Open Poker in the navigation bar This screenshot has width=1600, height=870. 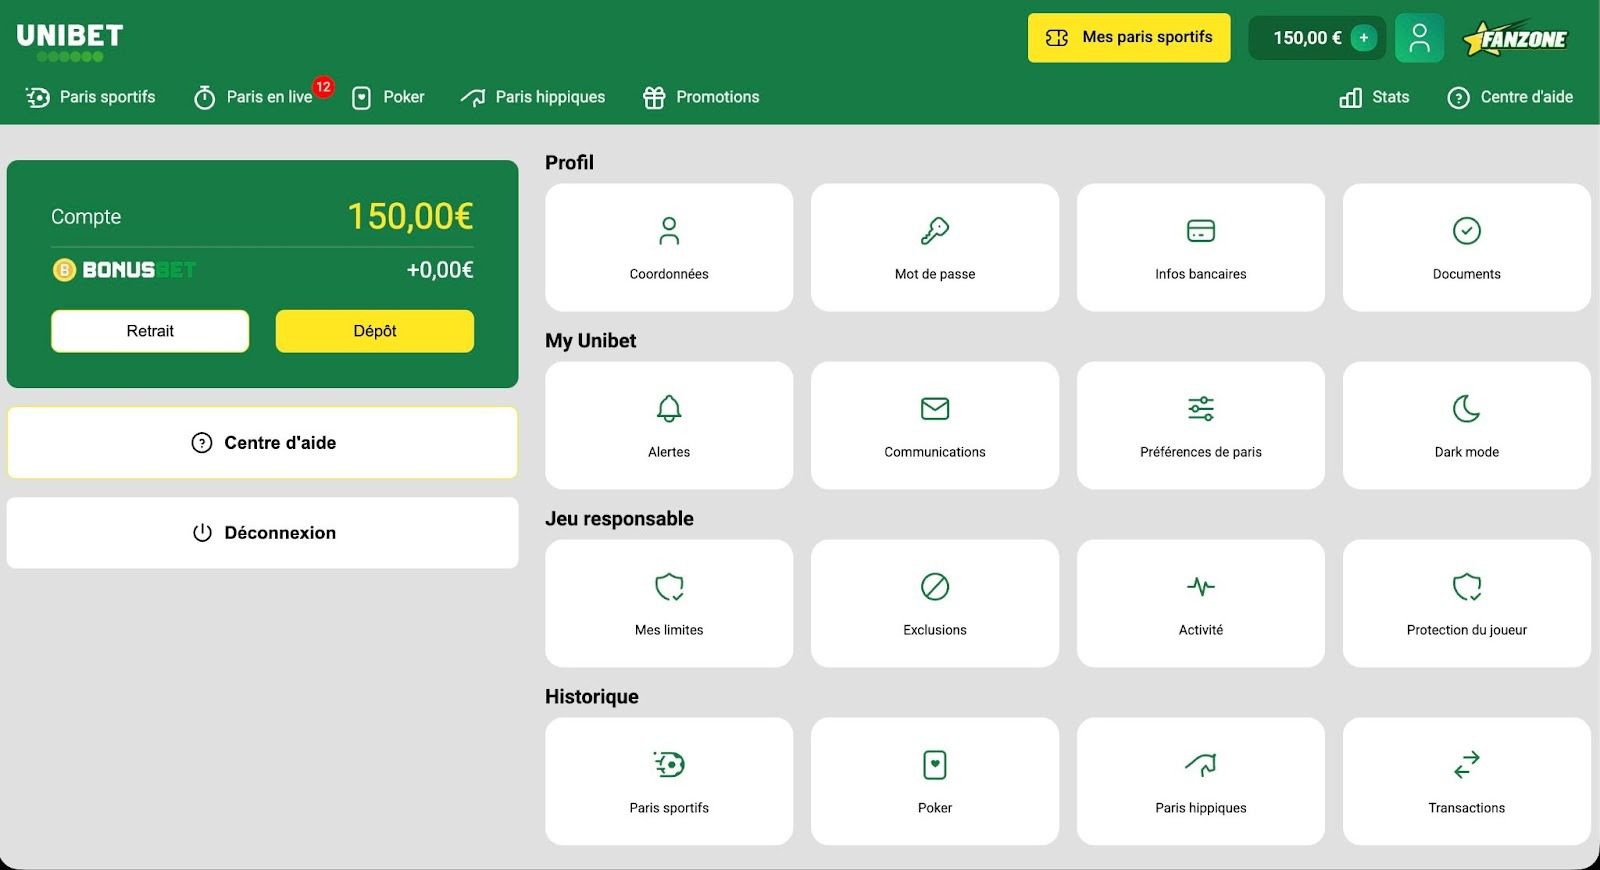(388, 97)
